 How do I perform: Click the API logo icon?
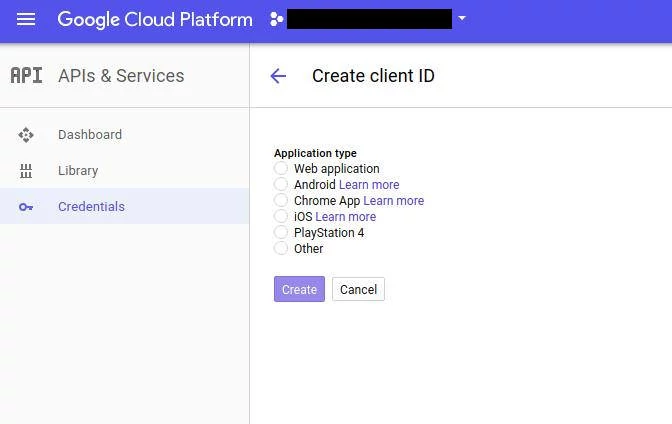(27, 75)
